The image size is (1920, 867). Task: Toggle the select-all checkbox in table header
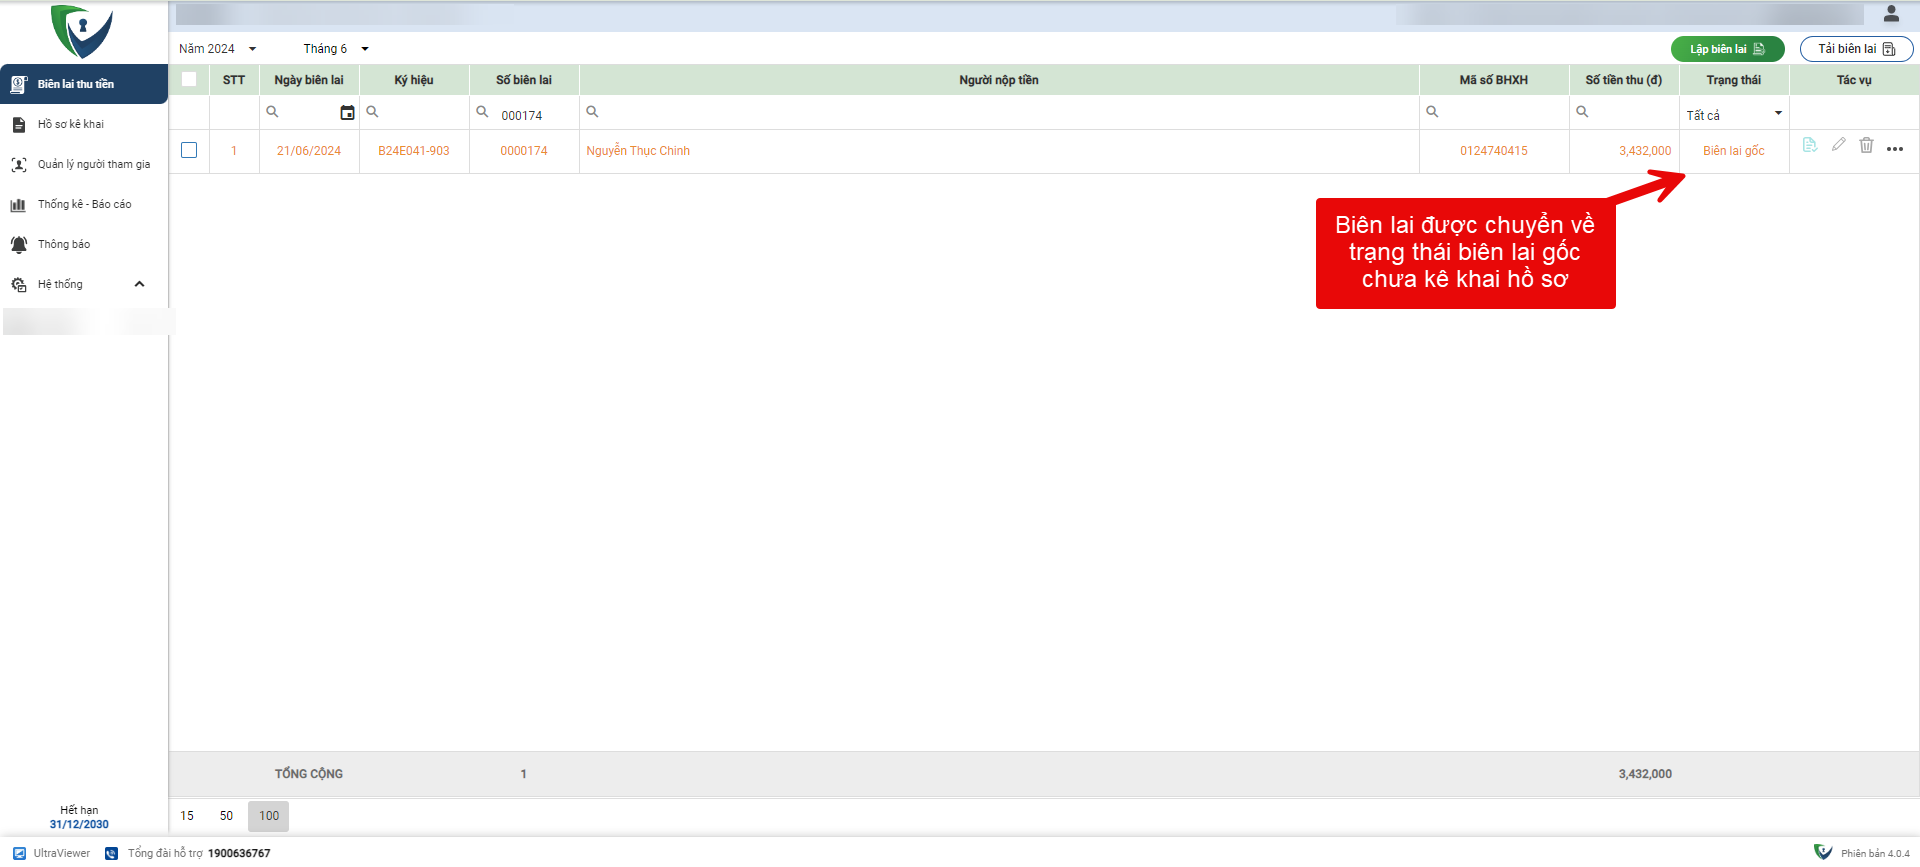click(189, 80)
